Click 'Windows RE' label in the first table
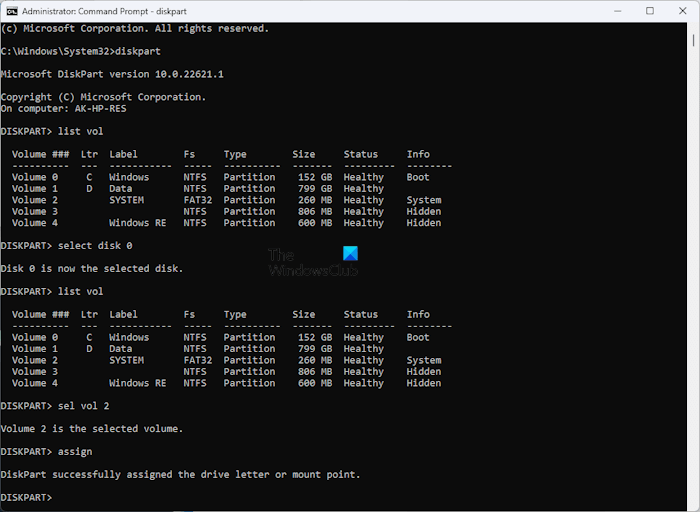The width and height of the screenshot is (700, 512). (138, 223)
